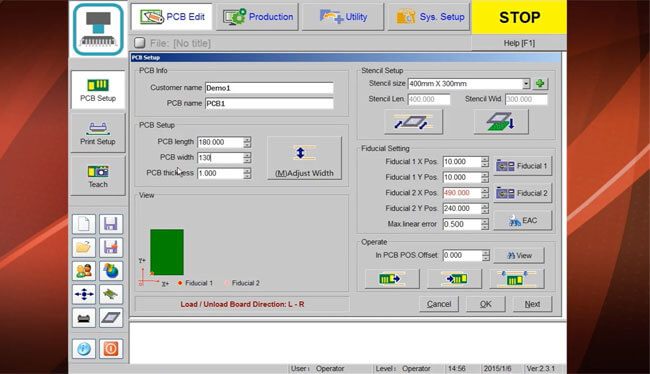Click the users icon in sidebar
650x374 pixels.
(x=84, y=271)
